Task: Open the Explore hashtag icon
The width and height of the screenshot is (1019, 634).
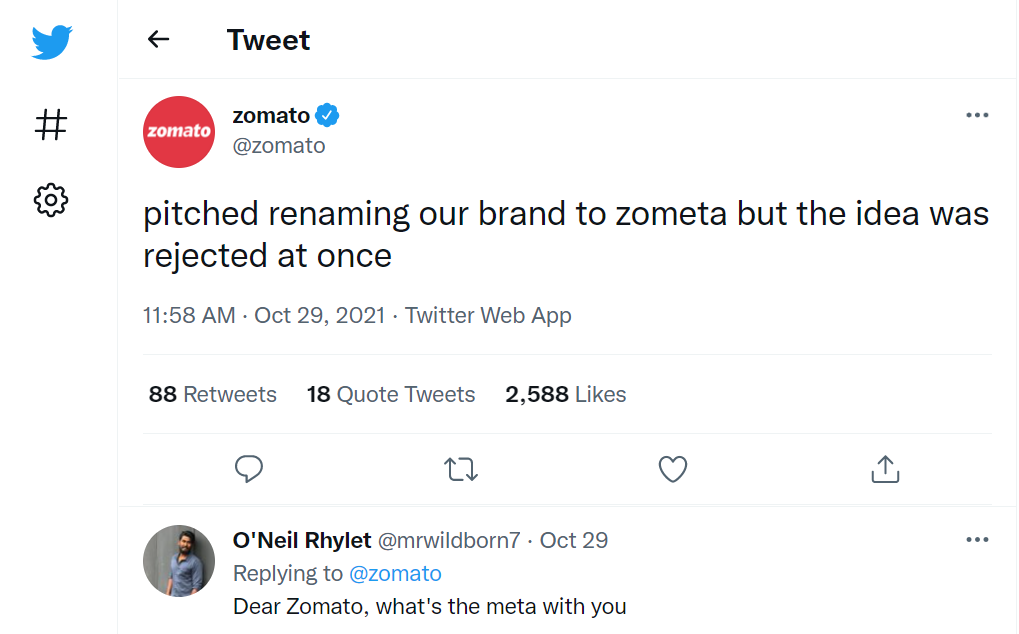Action: [x=51, y=125]
